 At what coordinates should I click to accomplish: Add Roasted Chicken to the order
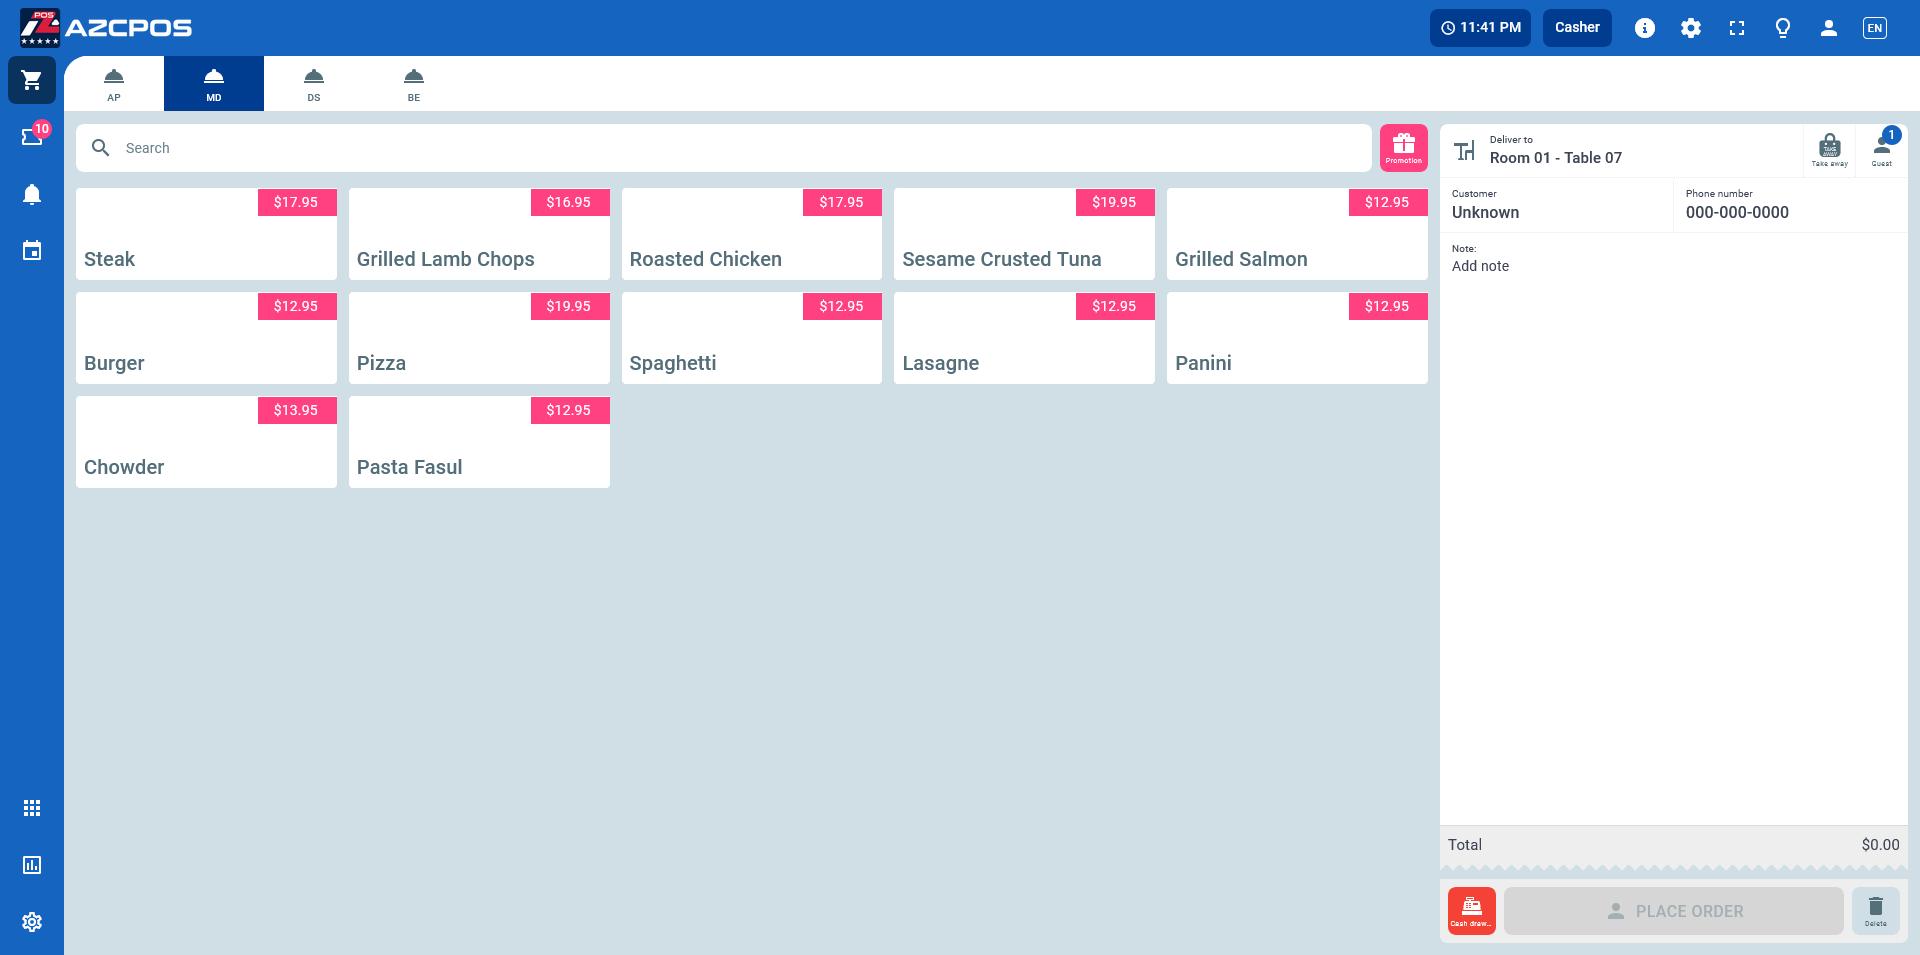tap(752, 234)
